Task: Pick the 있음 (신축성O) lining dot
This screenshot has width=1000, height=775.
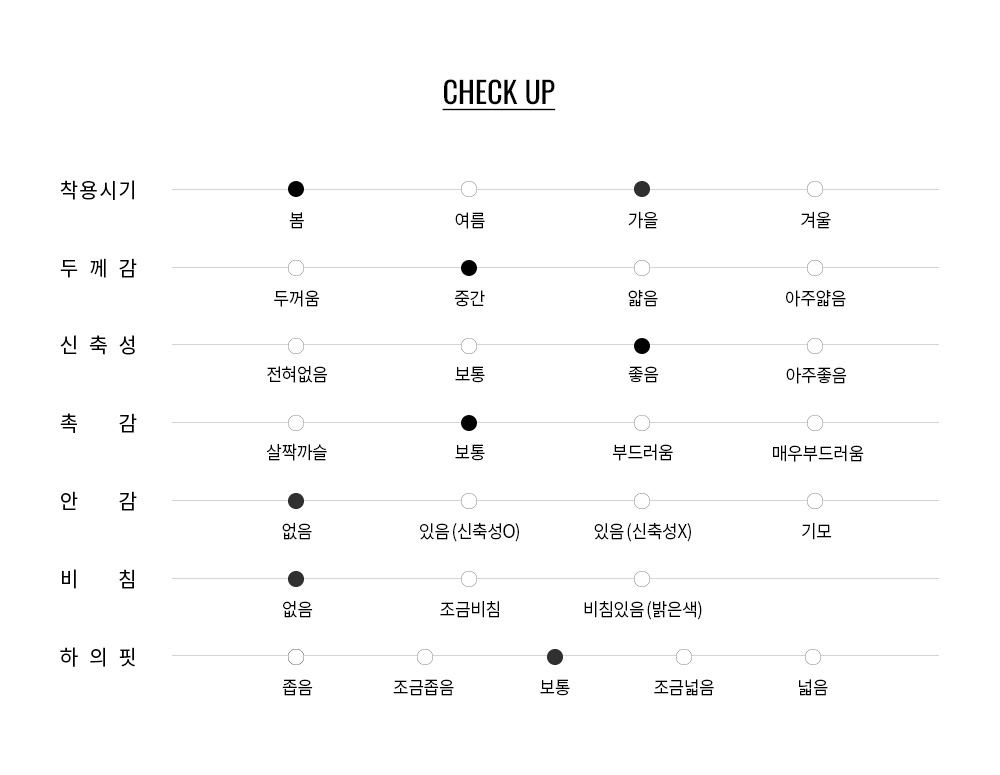Action: pyautogui.click(x=469, y=501)
